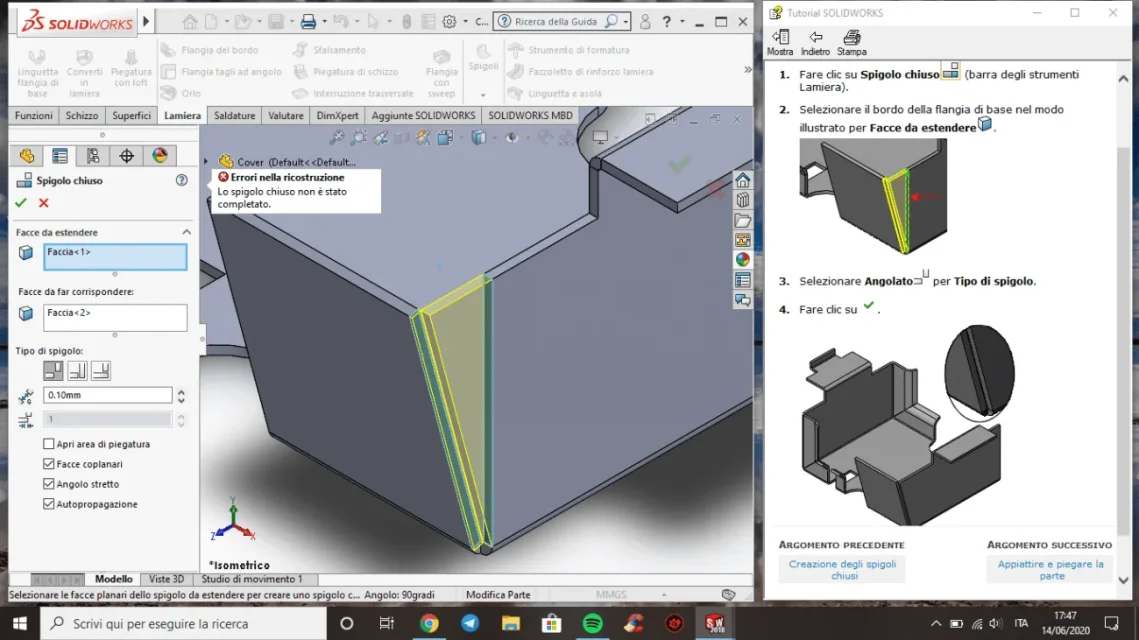Open search dropdown arrow in Ricerca della Guida
The image size is (1139, 640).
[625, 22]
